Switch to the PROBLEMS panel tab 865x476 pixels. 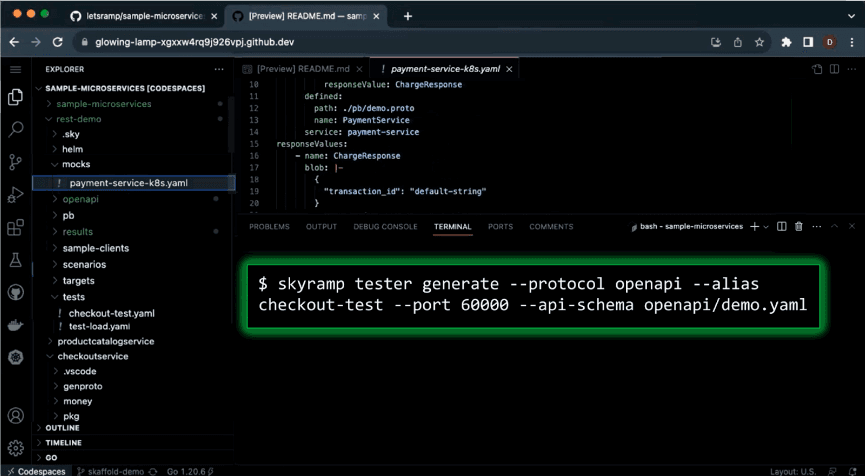[x=269, y=227]
